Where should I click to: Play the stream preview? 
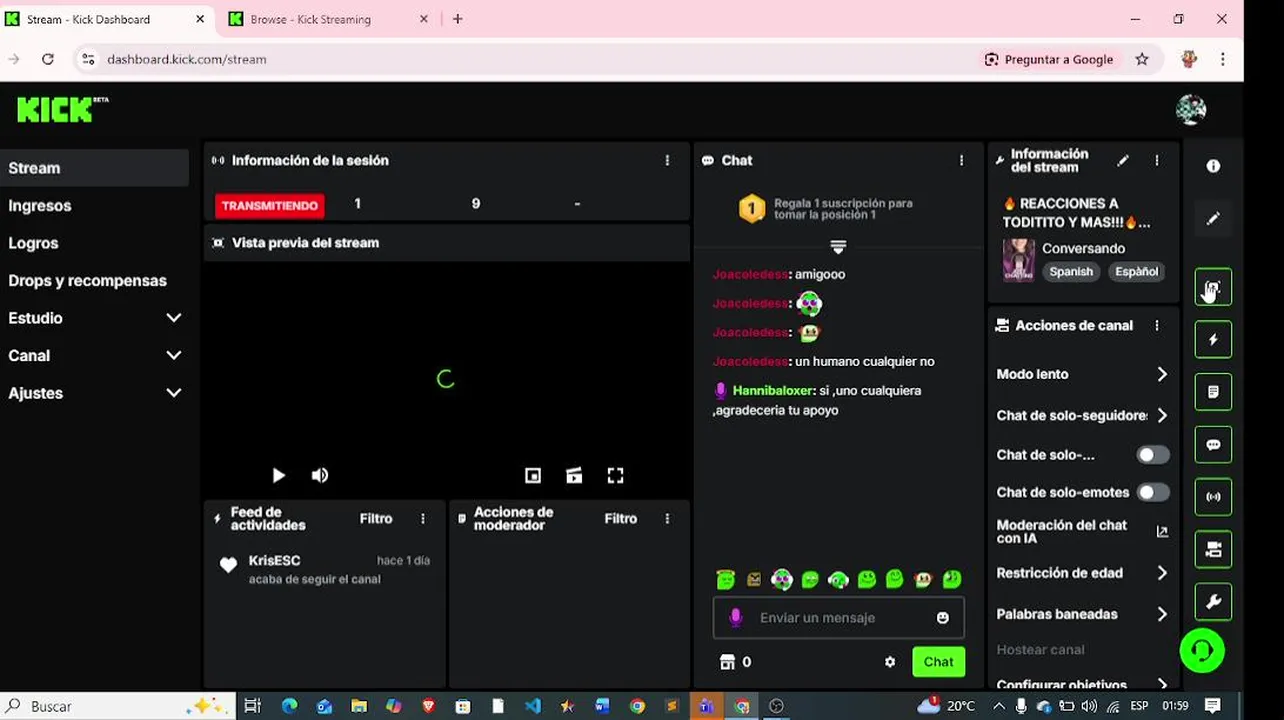[278, 476]
